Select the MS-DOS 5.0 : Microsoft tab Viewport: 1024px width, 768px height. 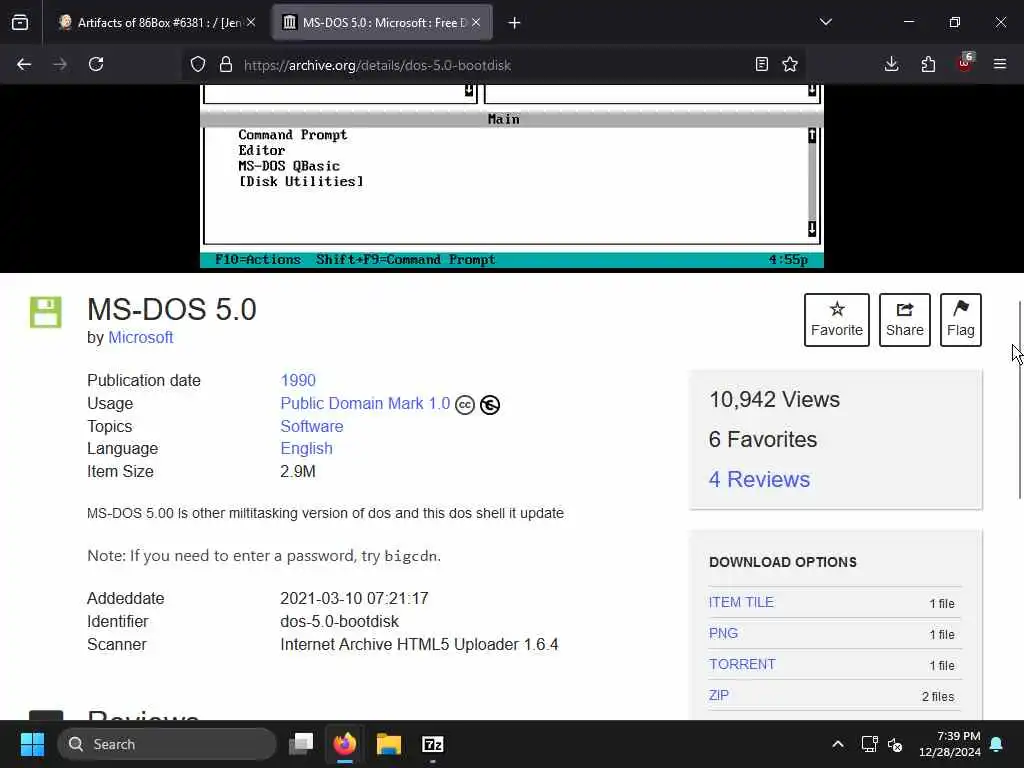[382, 23]
